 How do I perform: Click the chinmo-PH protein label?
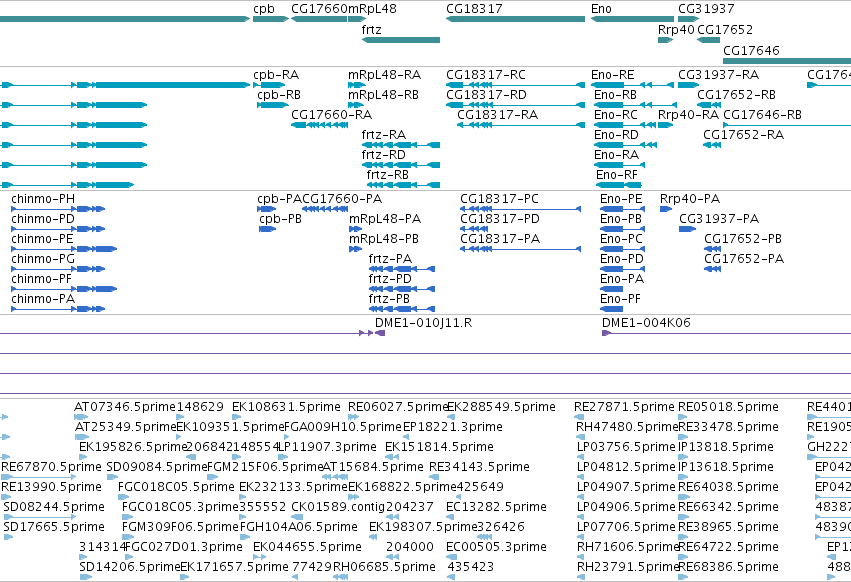tap(43, 199)
